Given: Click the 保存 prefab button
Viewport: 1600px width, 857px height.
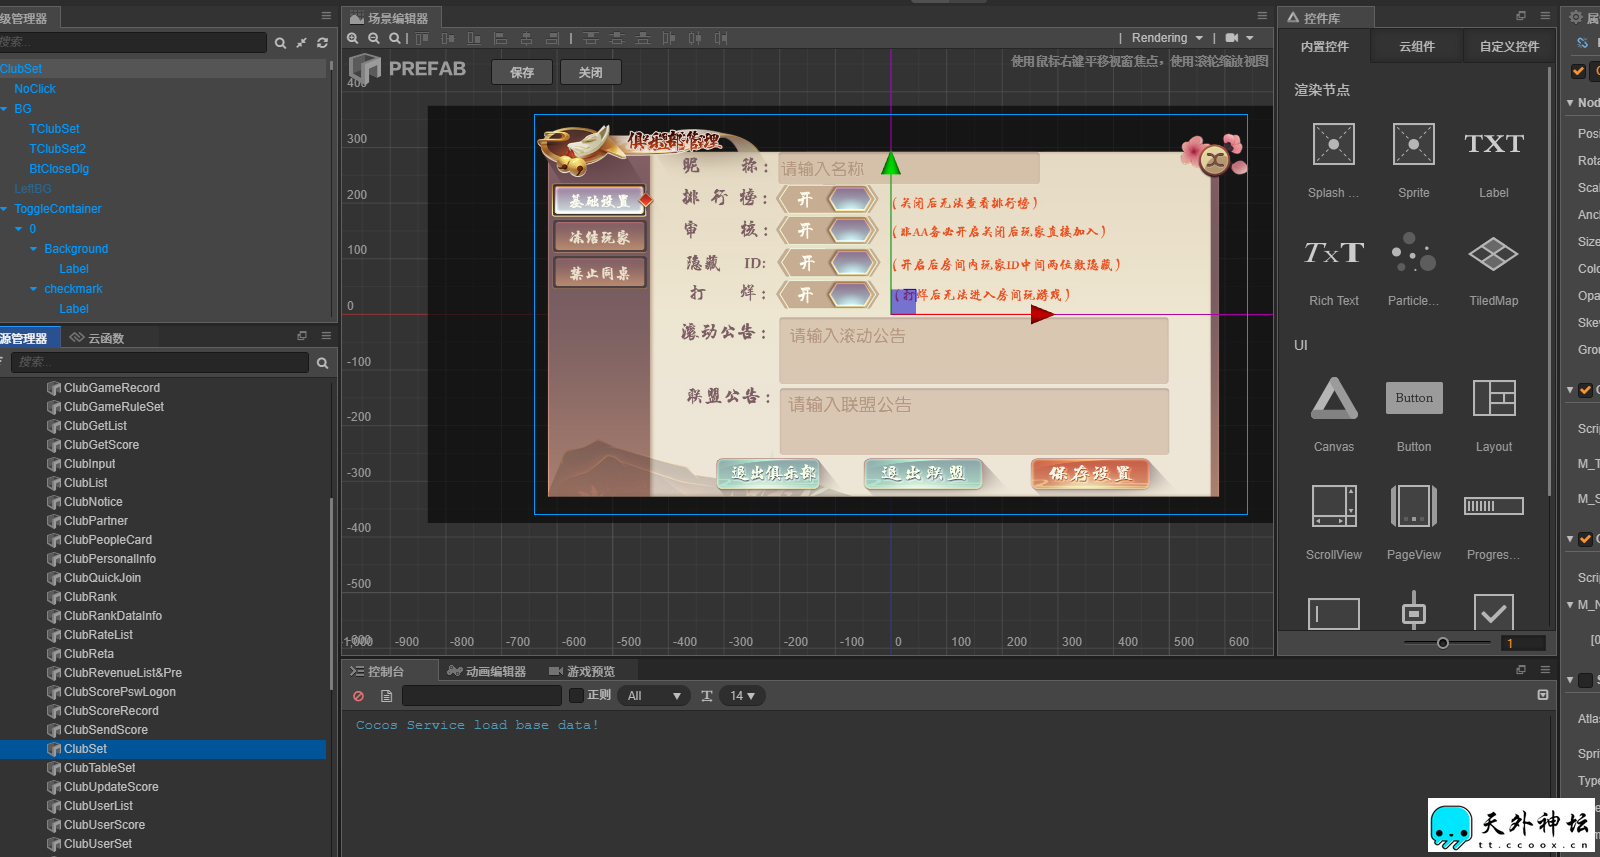Looking at the screenshot, I should pos(522,72).
